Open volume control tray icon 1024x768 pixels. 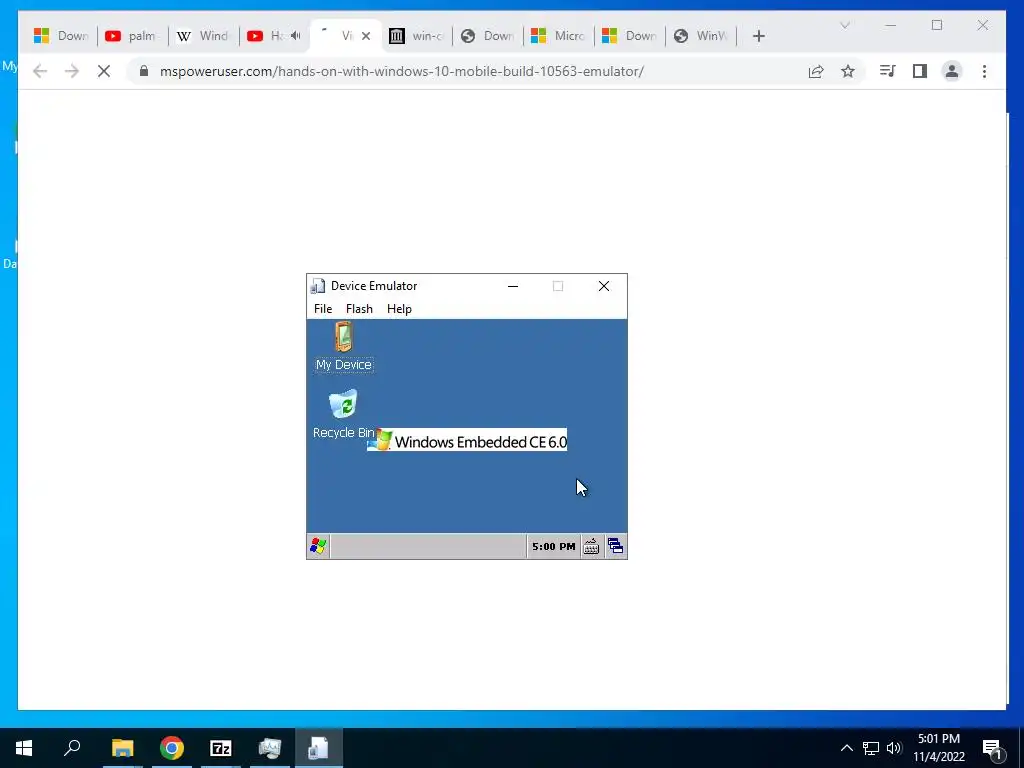(894, 748)
